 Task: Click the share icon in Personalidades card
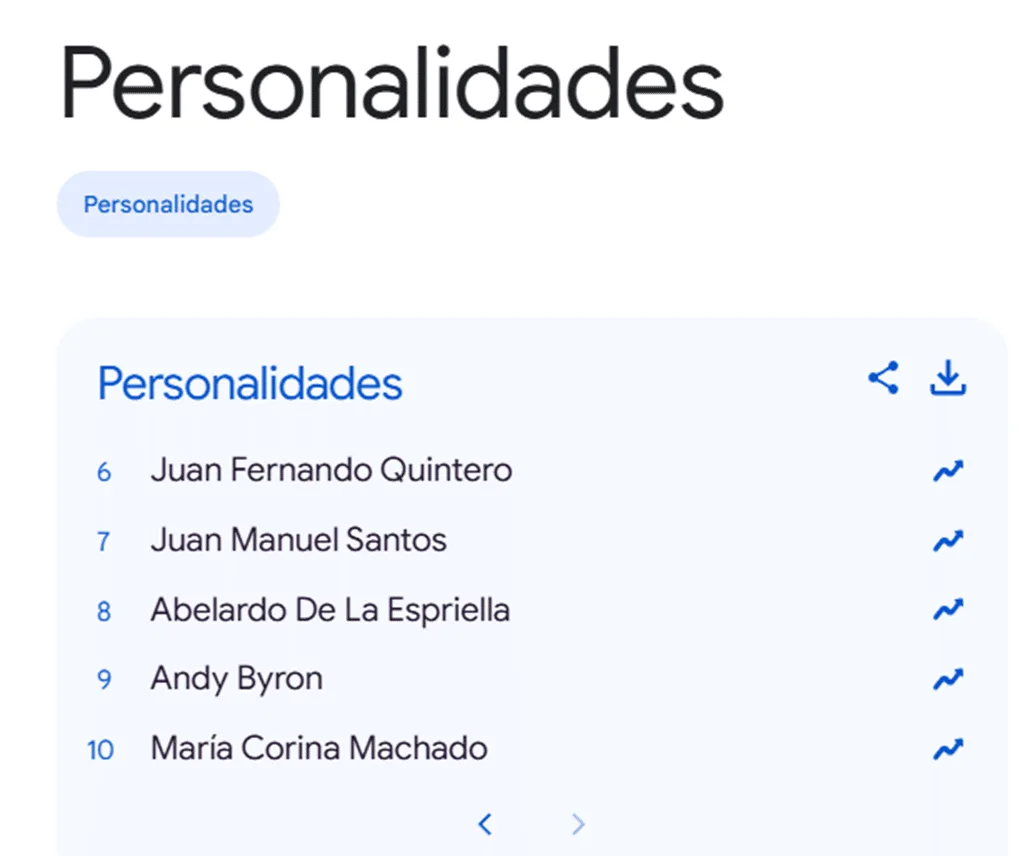(883, 378)
